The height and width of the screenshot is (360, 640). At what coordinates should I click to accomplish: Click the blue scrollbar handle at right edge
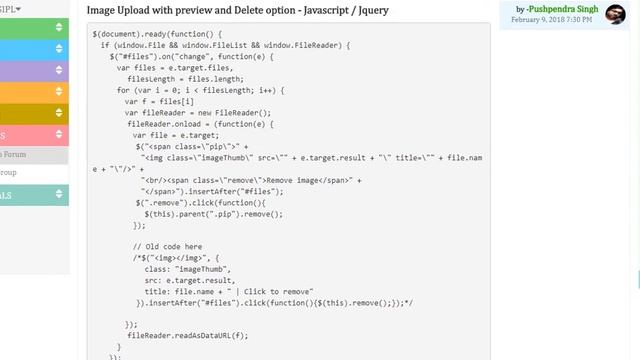pyautogui.click(x=639, y=280)
